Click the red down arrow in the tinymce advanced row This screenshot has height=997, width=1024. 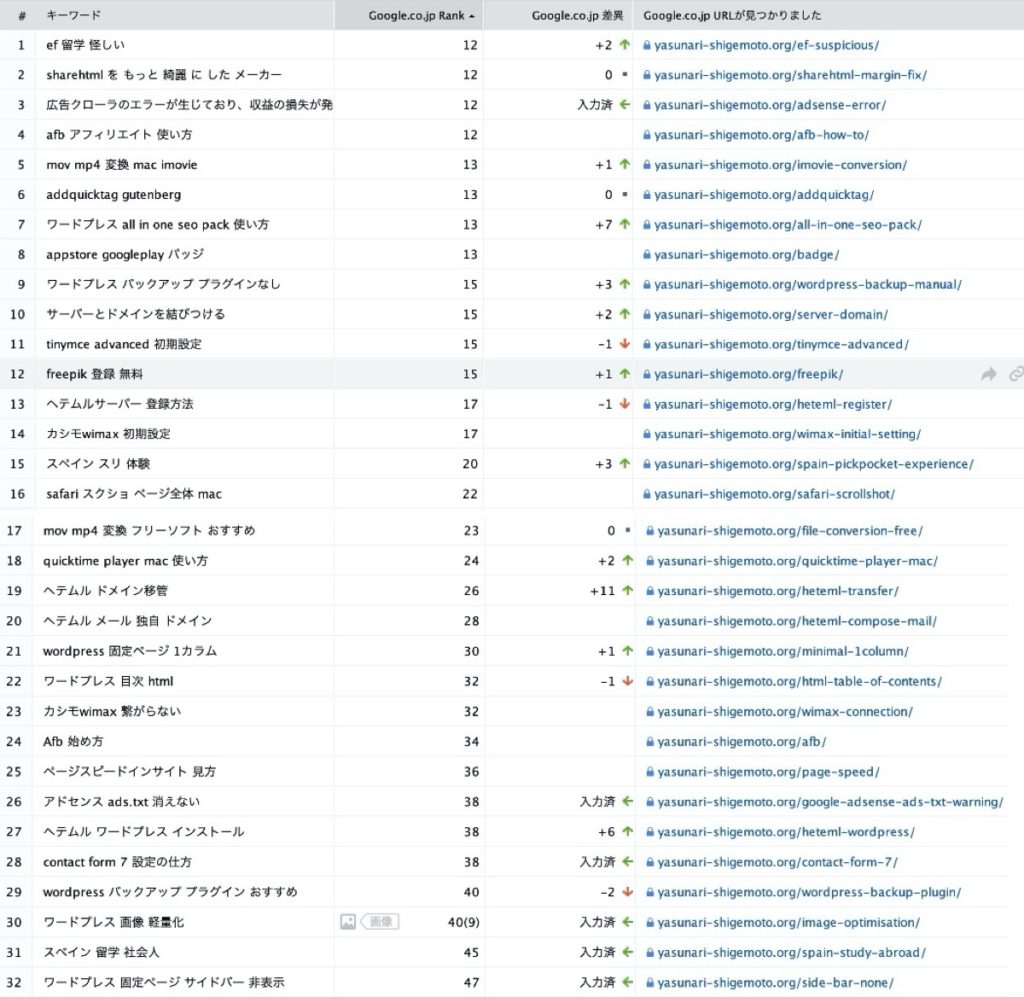click(625, 344)
